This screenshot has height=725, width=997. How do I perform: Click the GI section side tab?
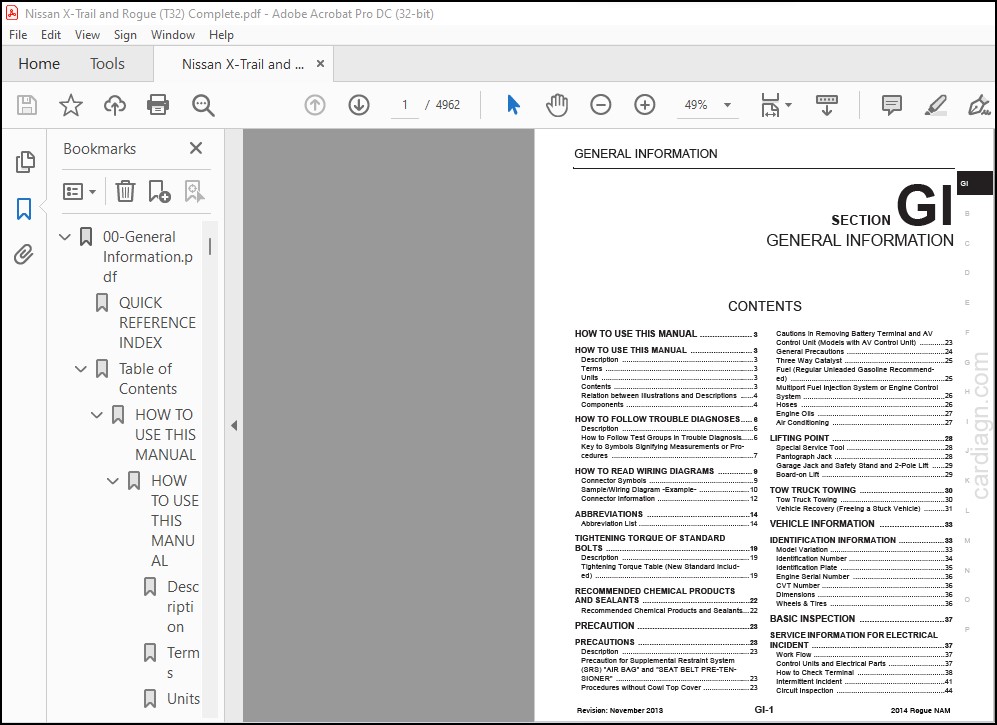974,183
